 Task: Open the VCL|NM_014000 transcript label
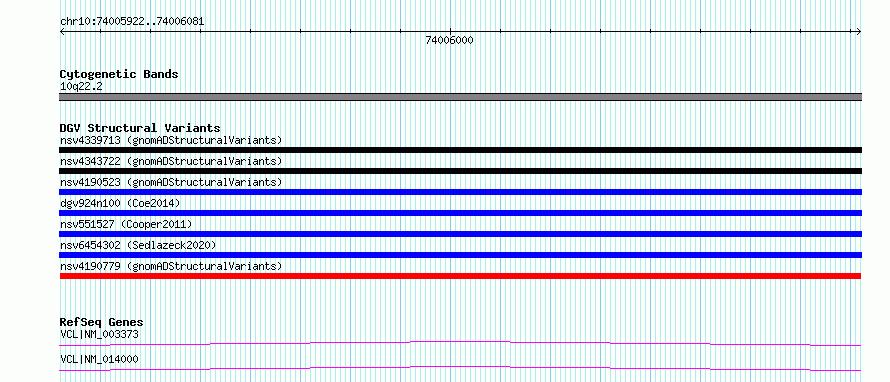click(99, 360)
